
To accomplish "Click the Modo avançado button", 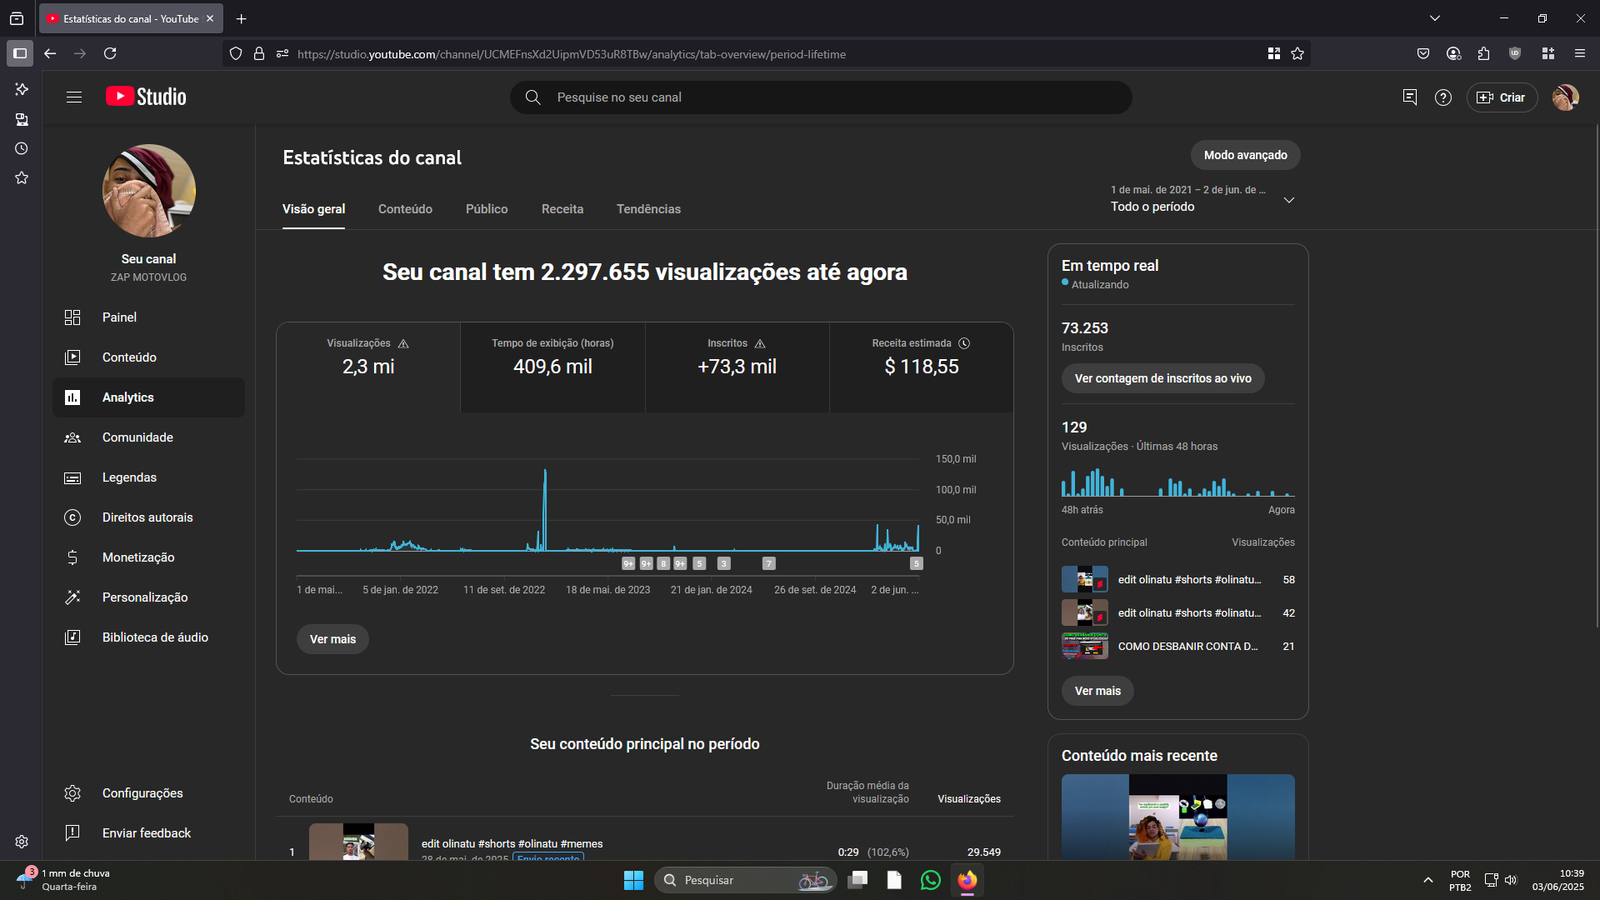I will click(x=1245, y=155).
